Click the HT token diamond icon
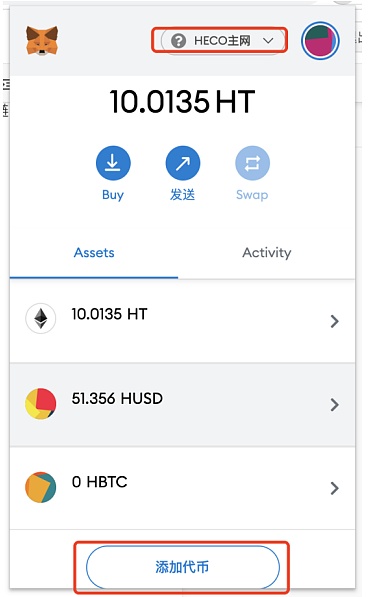369x597 pixels. pos(41,318)
